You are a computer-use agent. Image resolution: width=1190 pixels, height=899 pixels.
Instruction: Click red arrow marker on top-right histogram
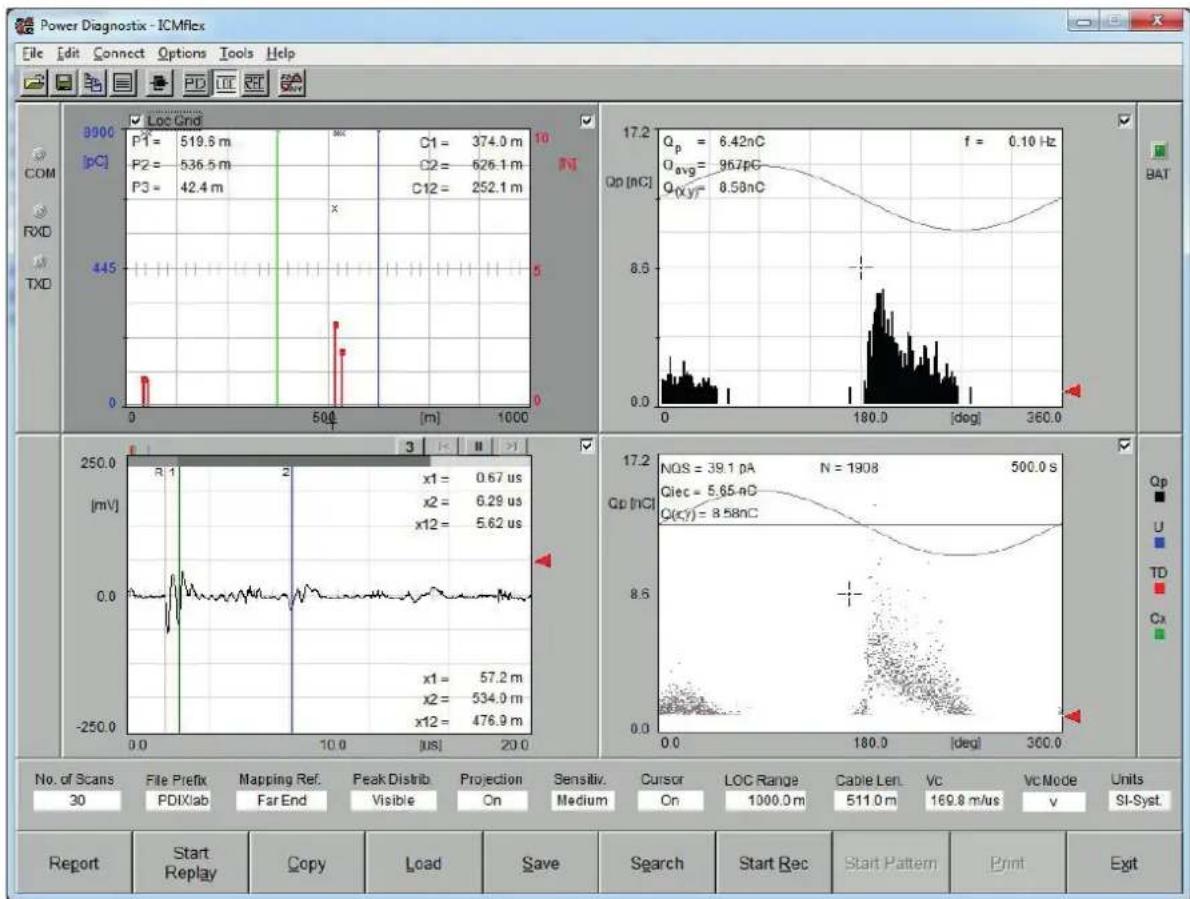coord(1072,391)
